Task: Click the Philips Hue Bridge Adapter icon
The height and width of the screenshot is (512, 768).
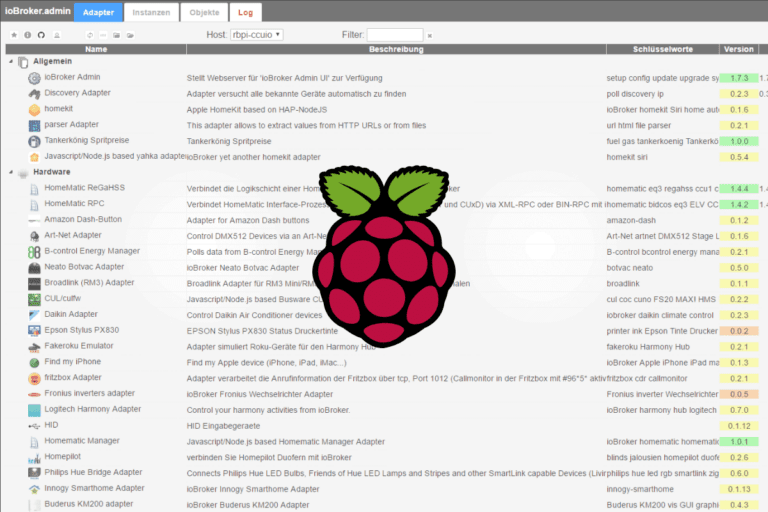Action: pos(34,473)
